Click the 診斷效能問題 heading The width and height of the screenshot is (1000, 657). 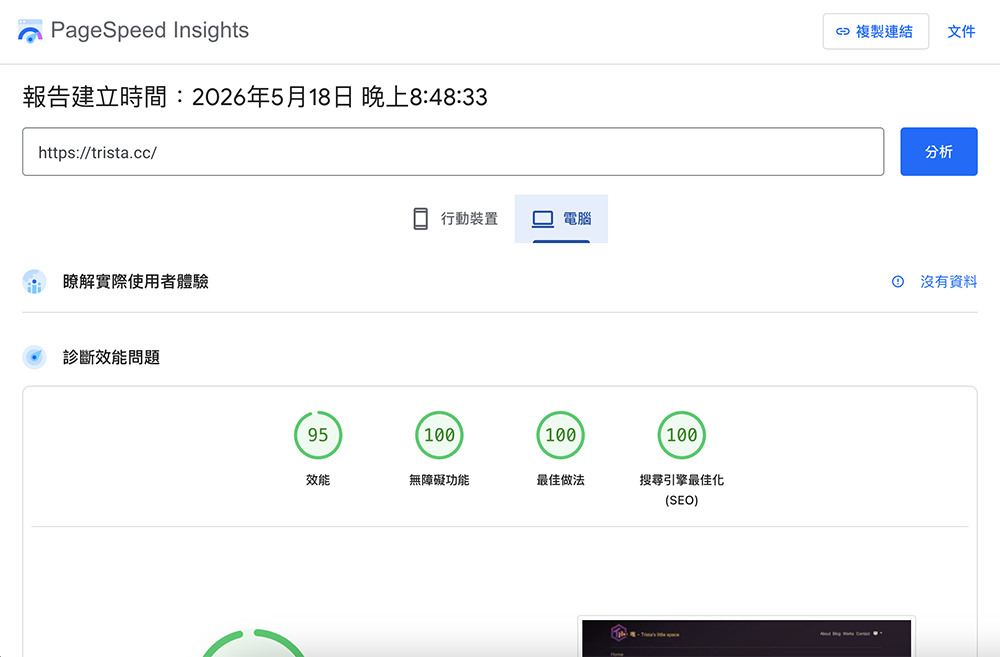[x=112, y=357]
